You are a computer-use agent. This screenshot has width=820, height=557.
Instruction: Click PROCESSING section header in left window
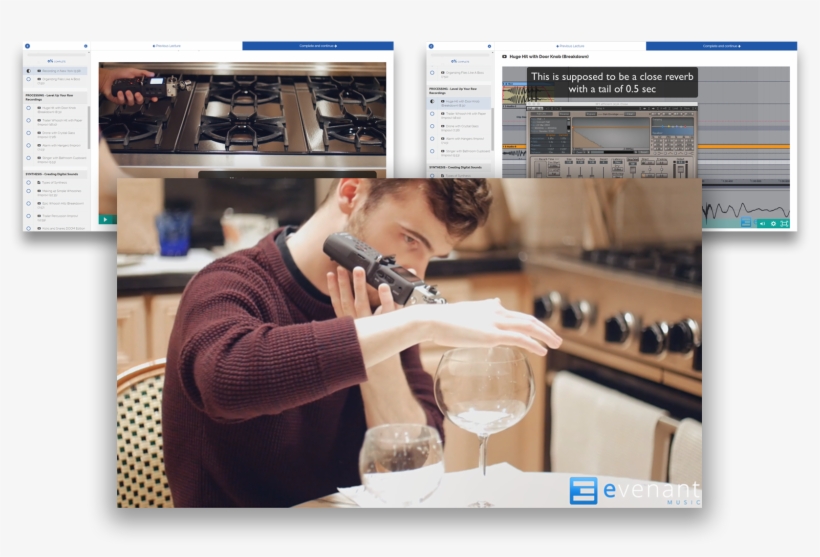[x=55, y=97]
